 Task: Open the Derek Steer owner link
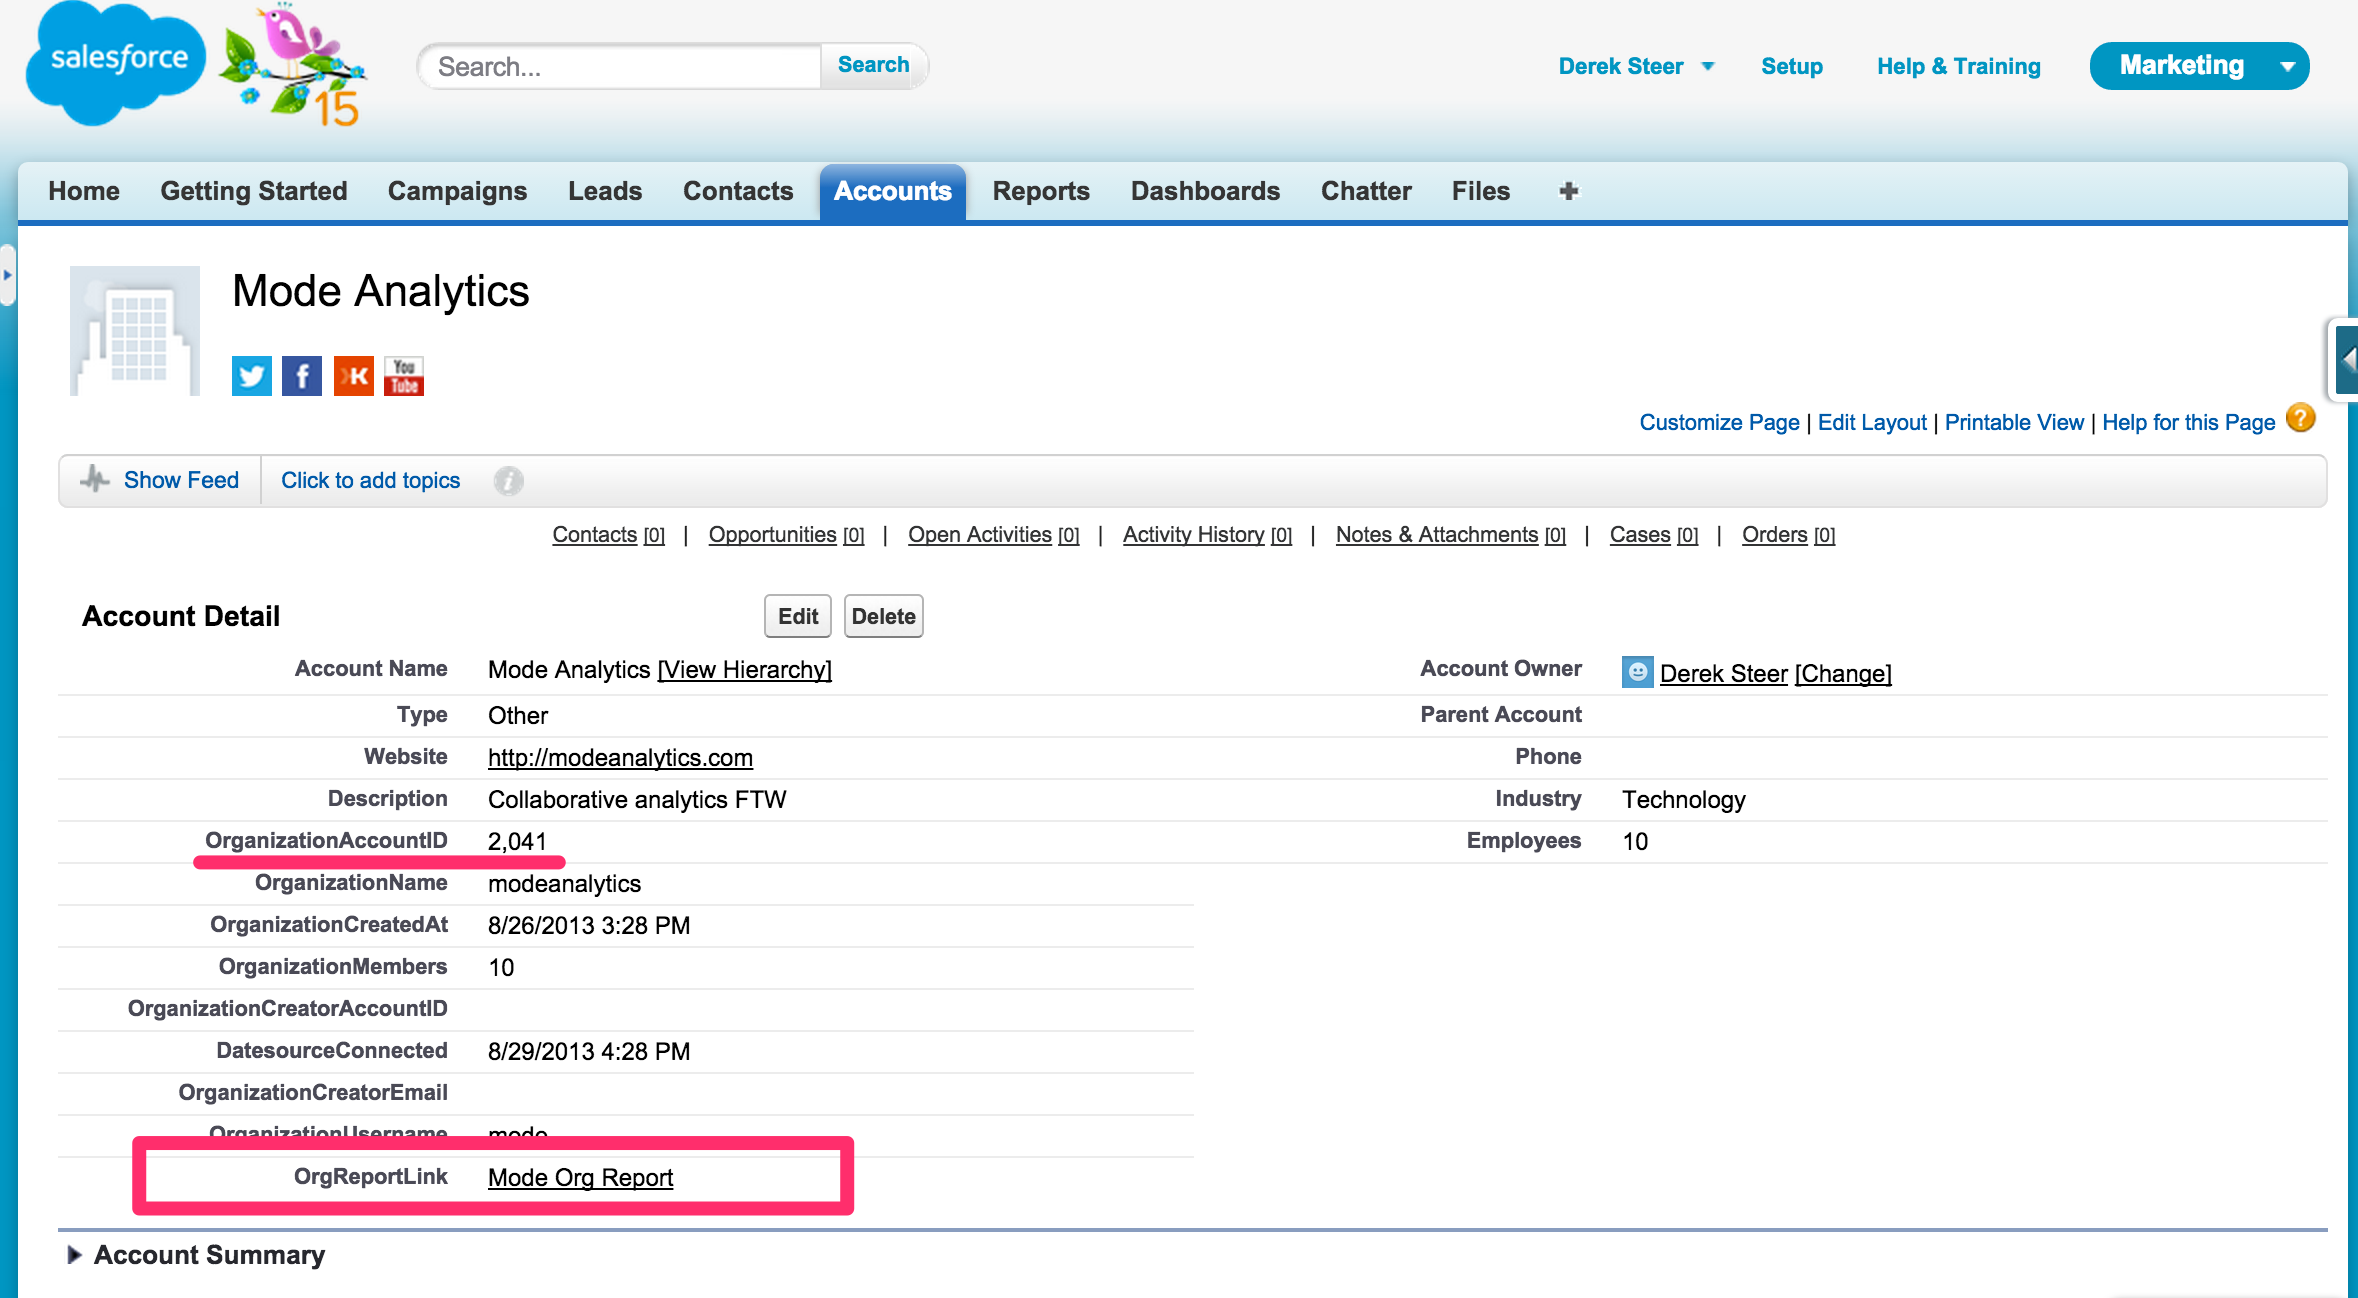pyautogui.click(x=1724, y=674)
